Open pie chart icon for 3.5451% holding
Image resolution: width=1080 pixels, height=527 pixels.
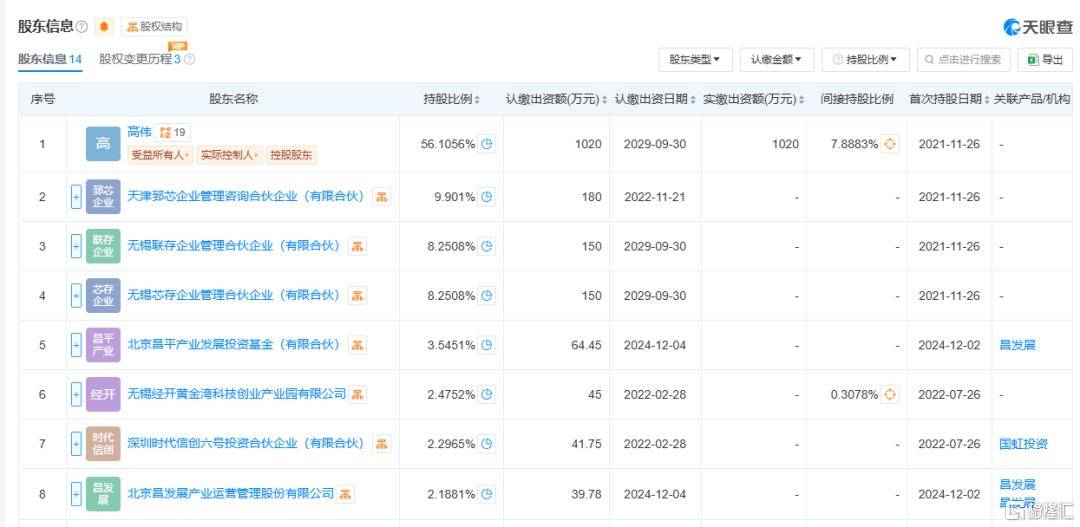coord(487,345)
